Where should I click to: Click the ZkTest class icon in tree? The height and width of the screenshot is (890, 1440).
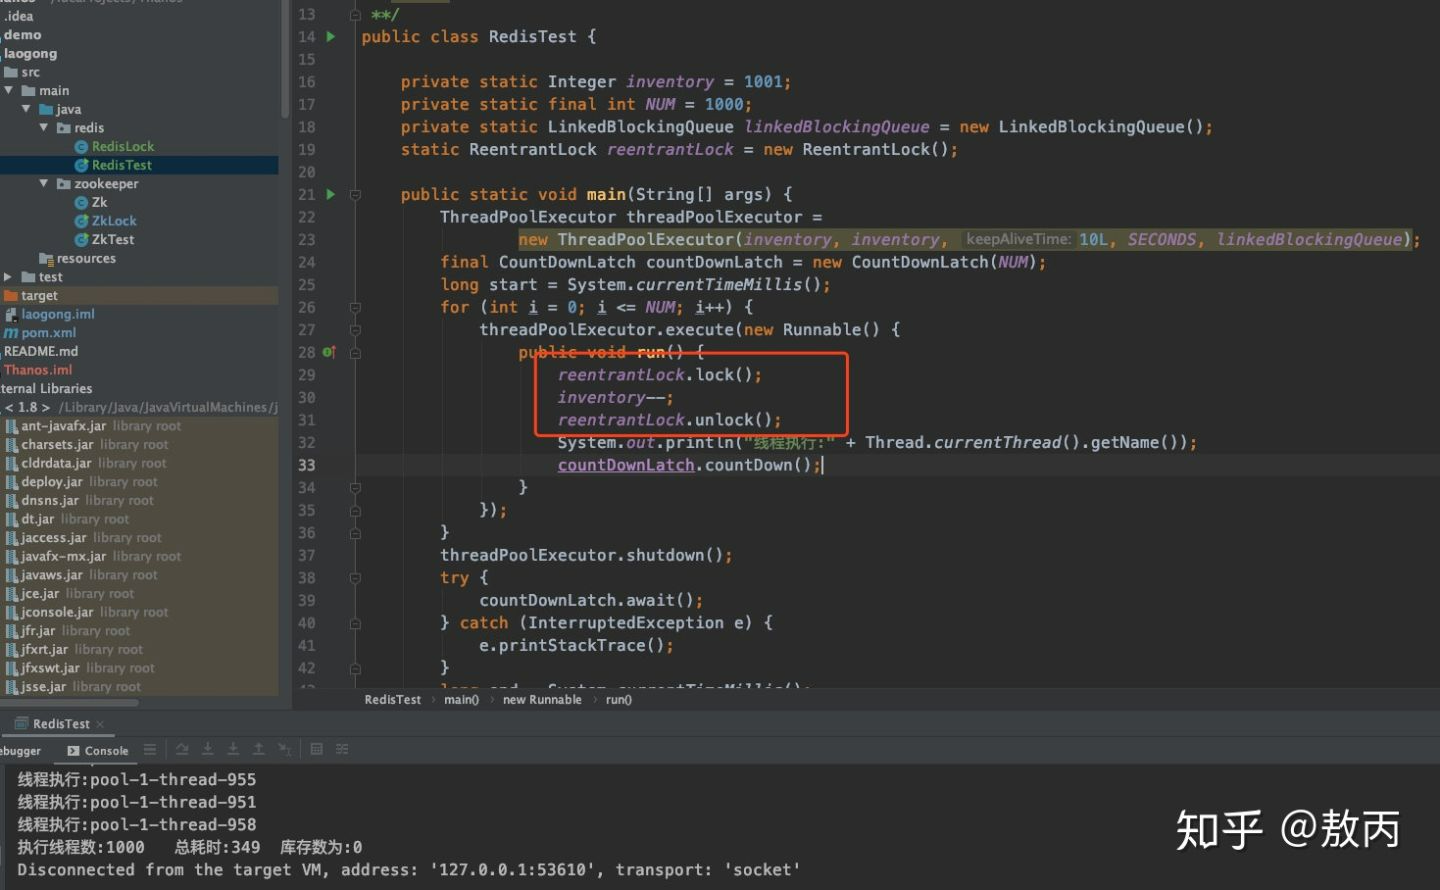(x=81, y=240)
